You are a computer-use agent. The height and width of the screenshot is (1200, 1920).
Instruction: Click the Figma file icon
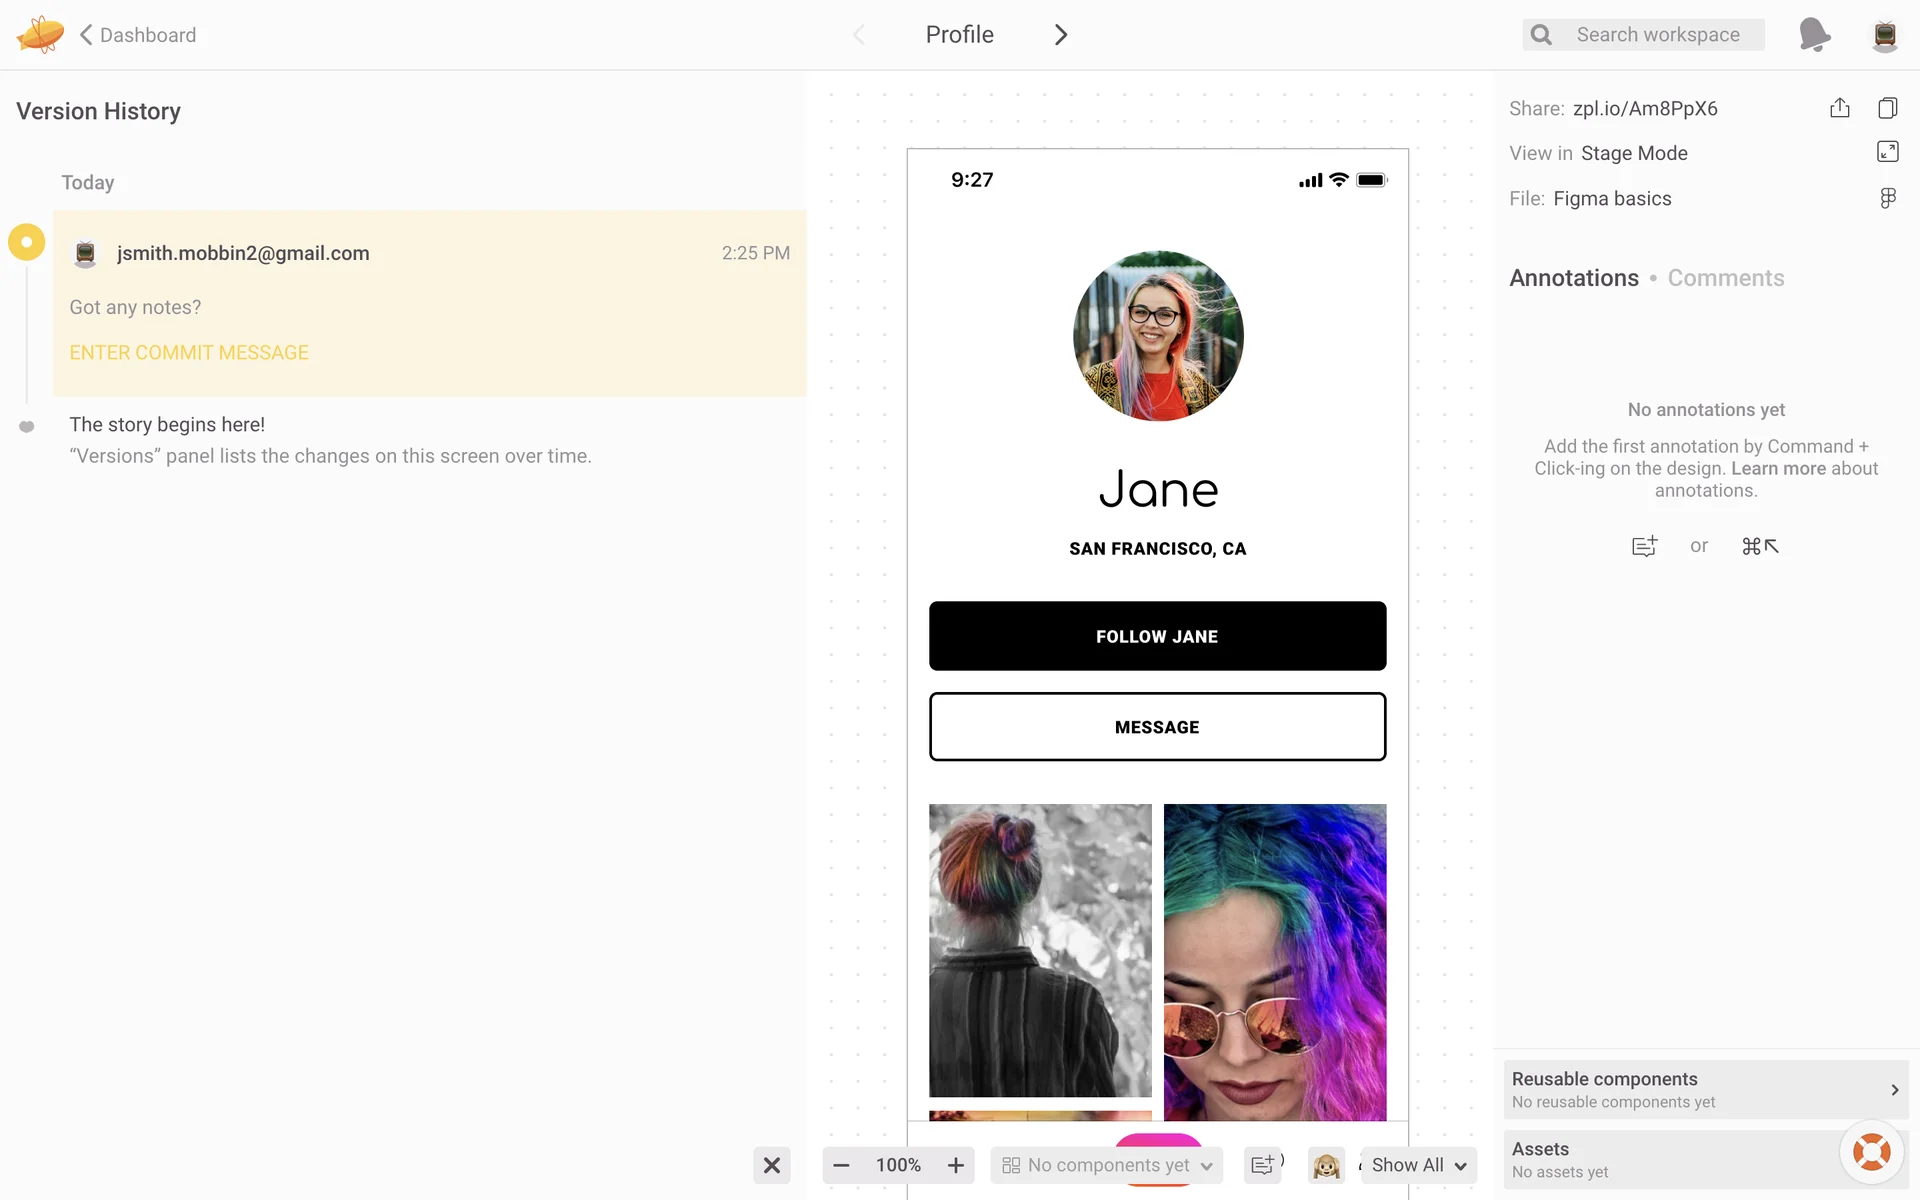pos(1887,198)
